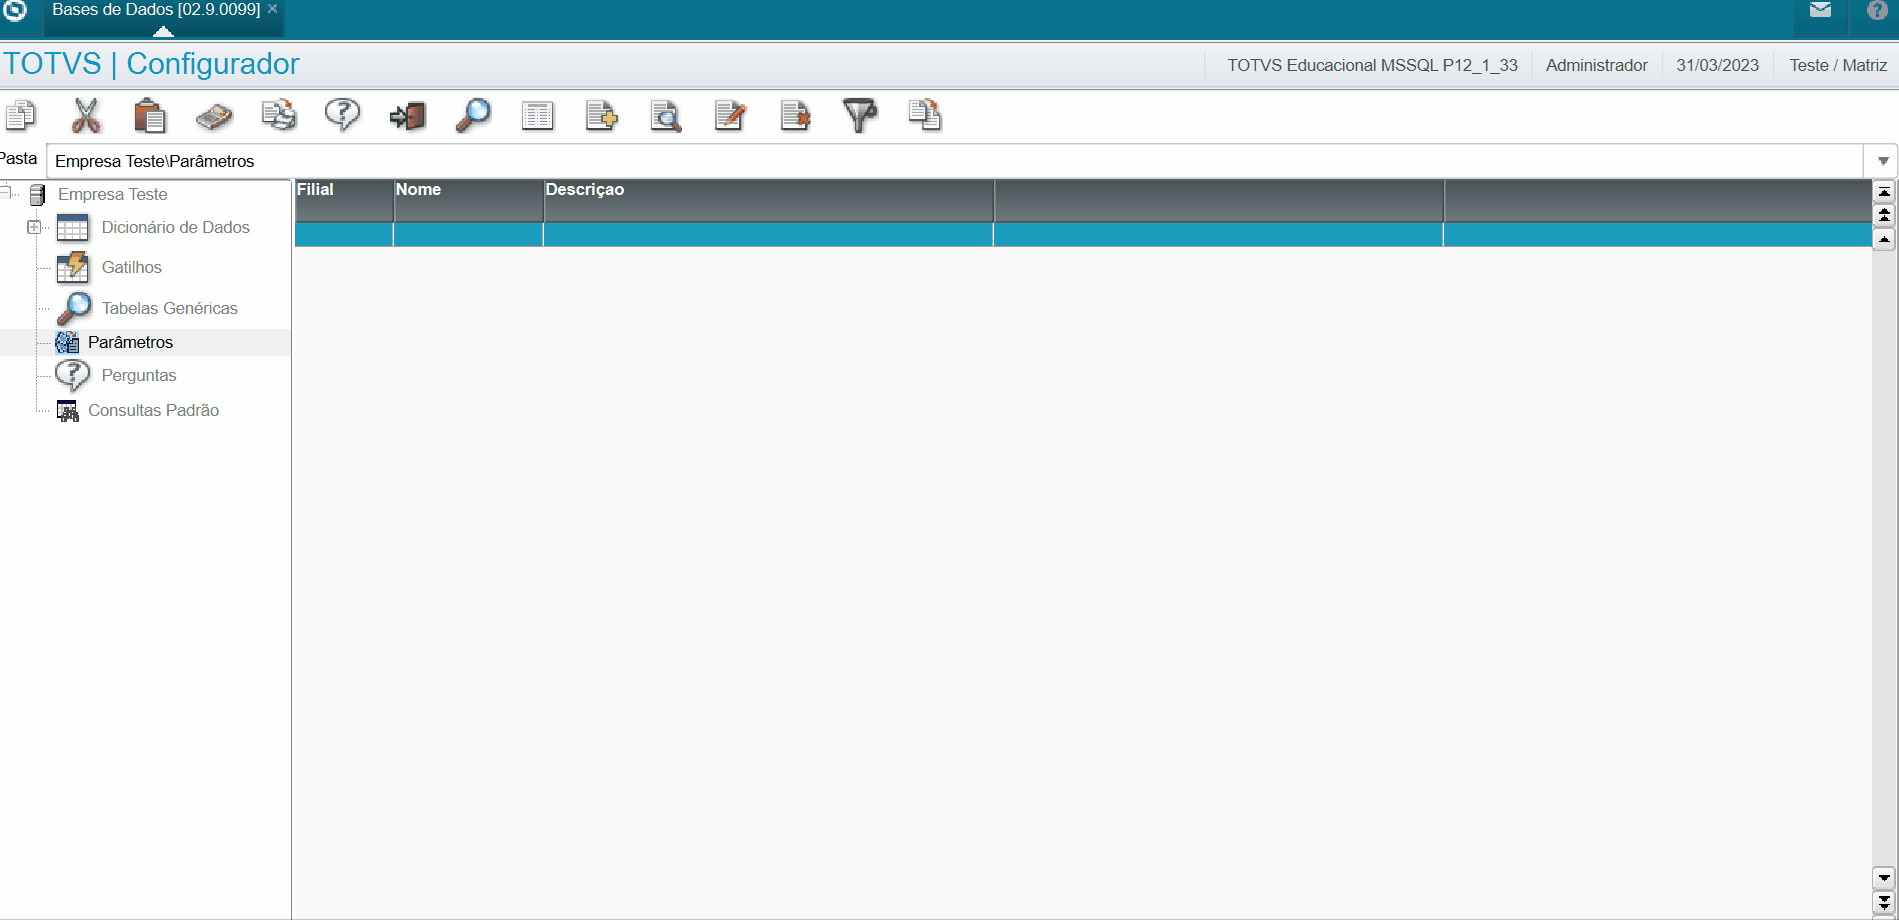Jump to top of grid scrollbar

click(x=1884, y=192)
